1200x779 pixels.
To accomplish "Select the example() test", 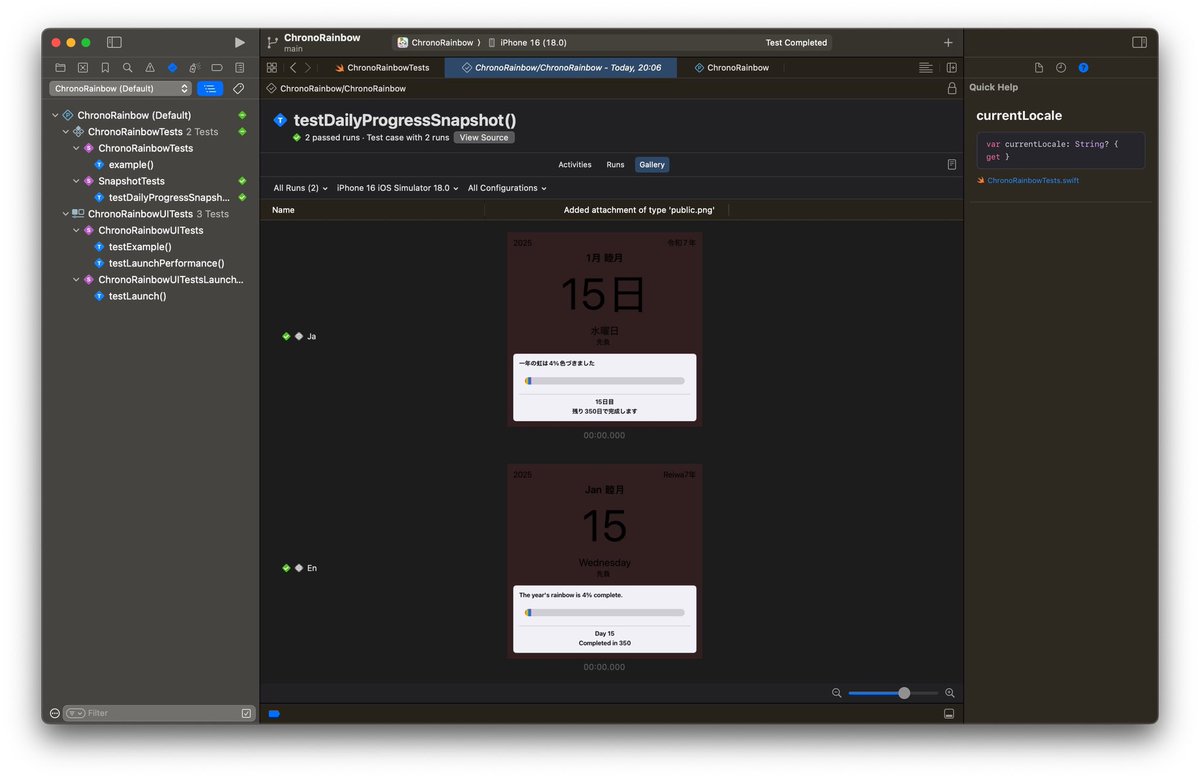I will pos(131,165).
